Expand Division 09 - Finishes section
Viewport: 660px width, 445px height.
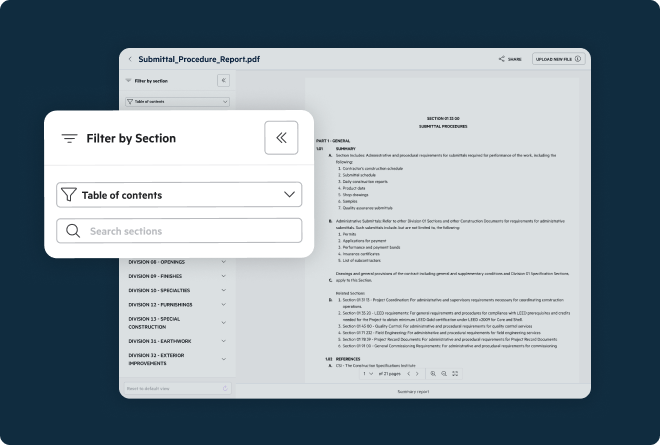[223, 276]
